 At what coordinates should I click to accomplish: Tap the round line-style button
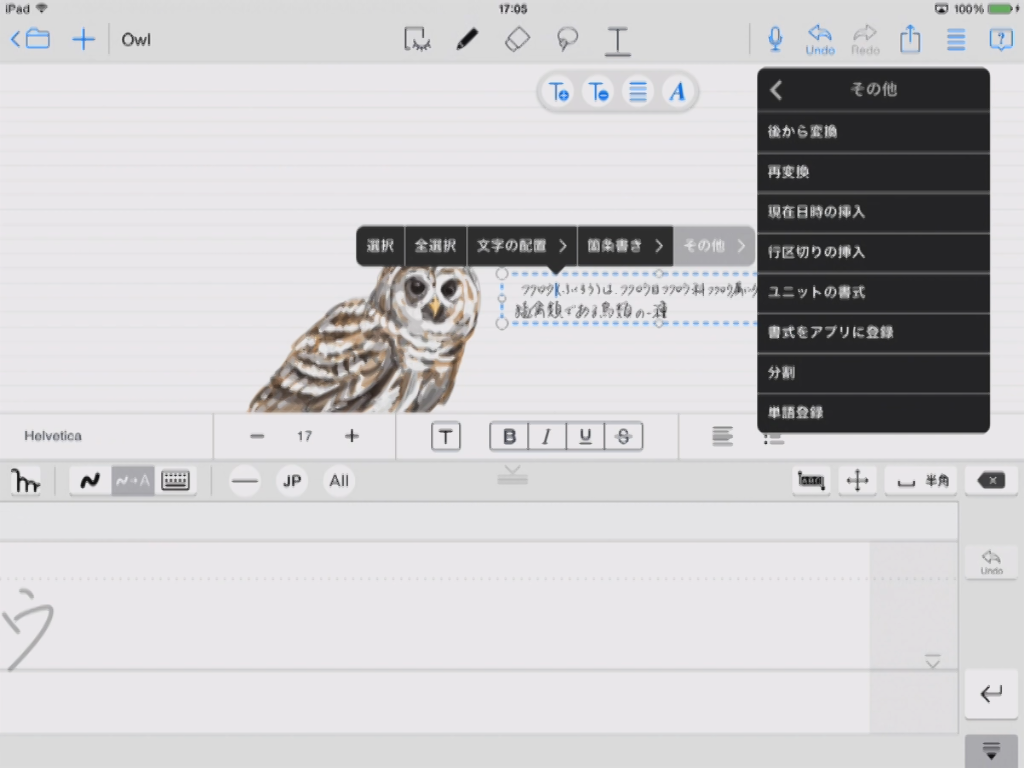pos(245,481)
